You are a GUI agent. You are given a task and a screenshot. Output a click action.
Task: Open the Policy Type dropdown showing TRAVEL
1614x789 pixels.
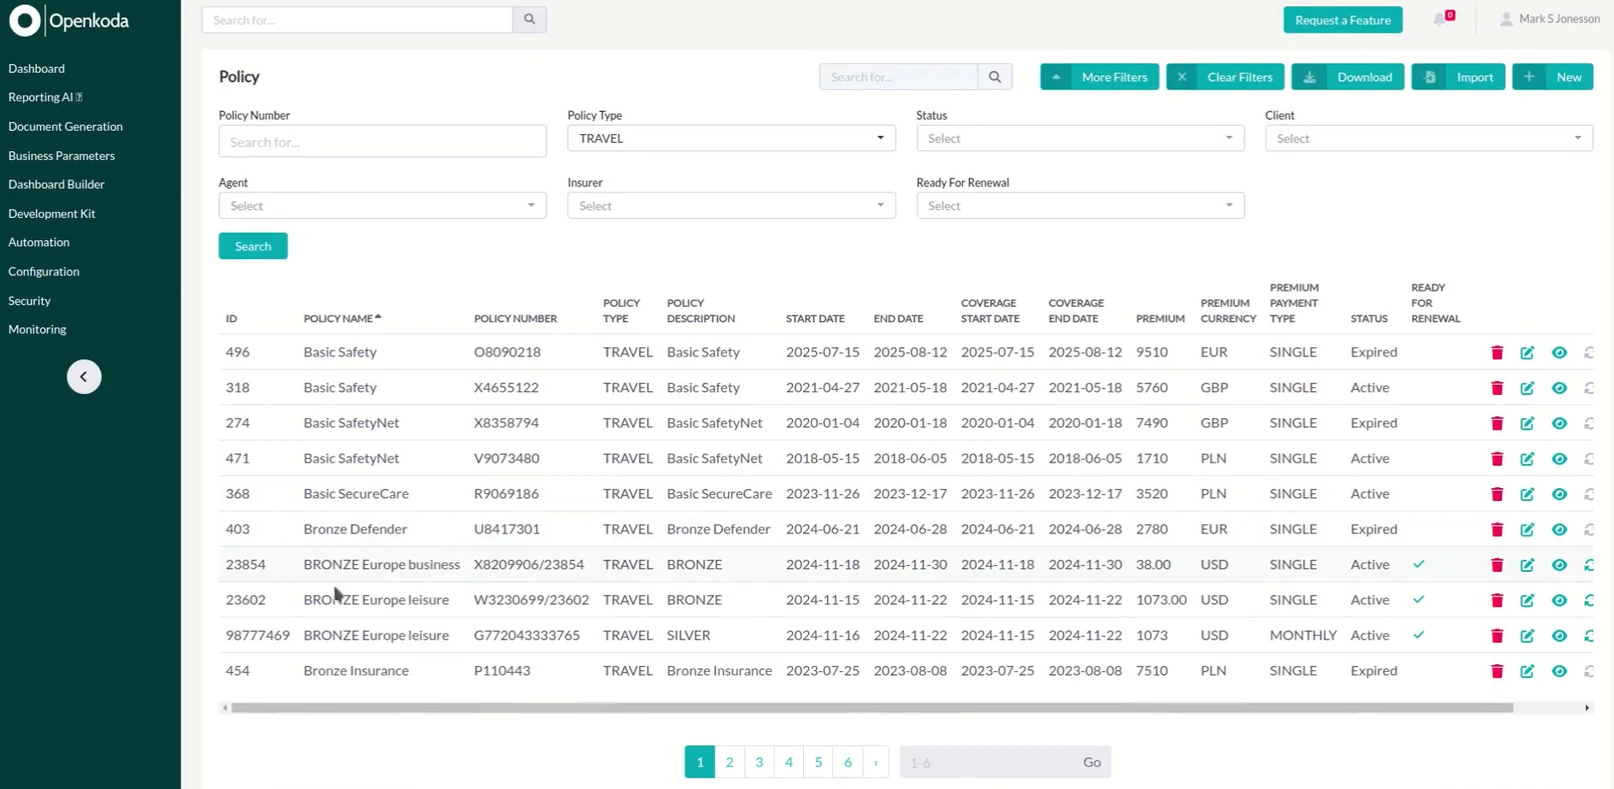pos(731,138)
